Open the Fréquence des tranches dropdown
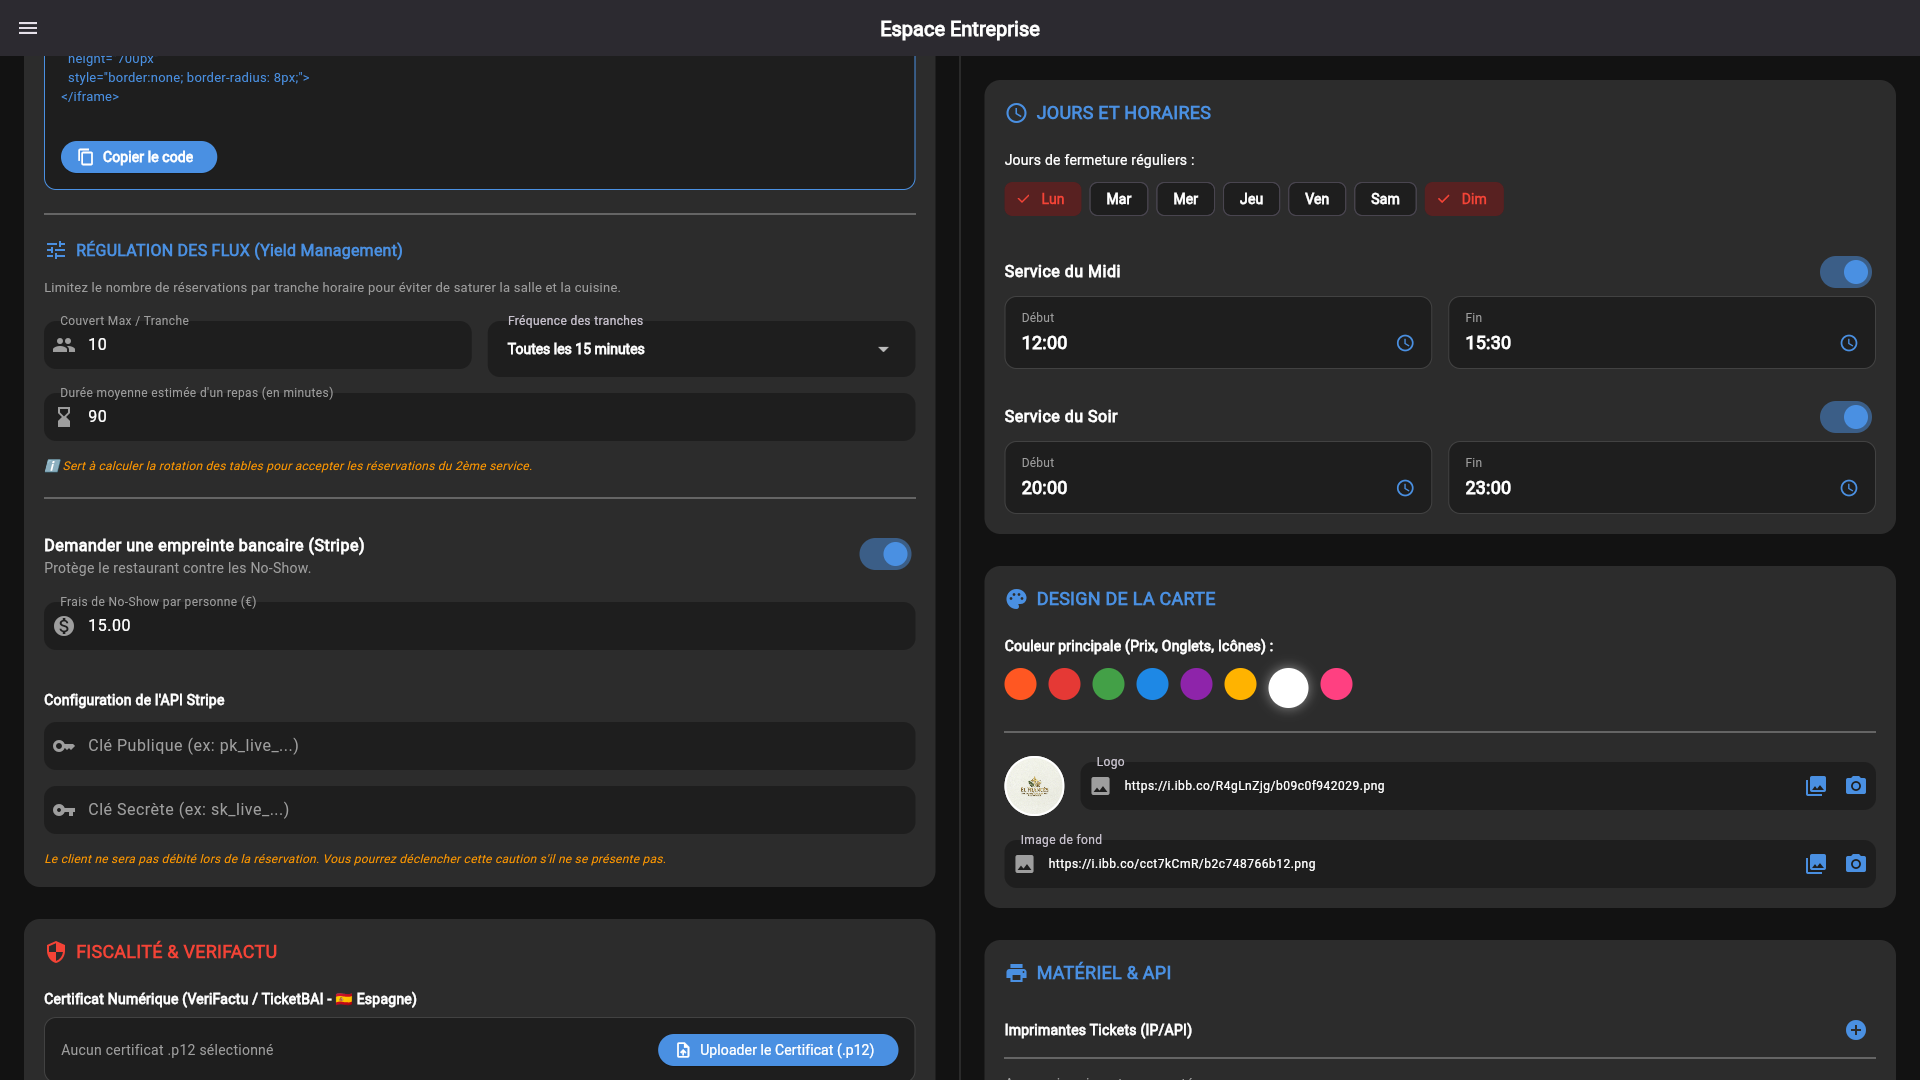 click(701, 349)
